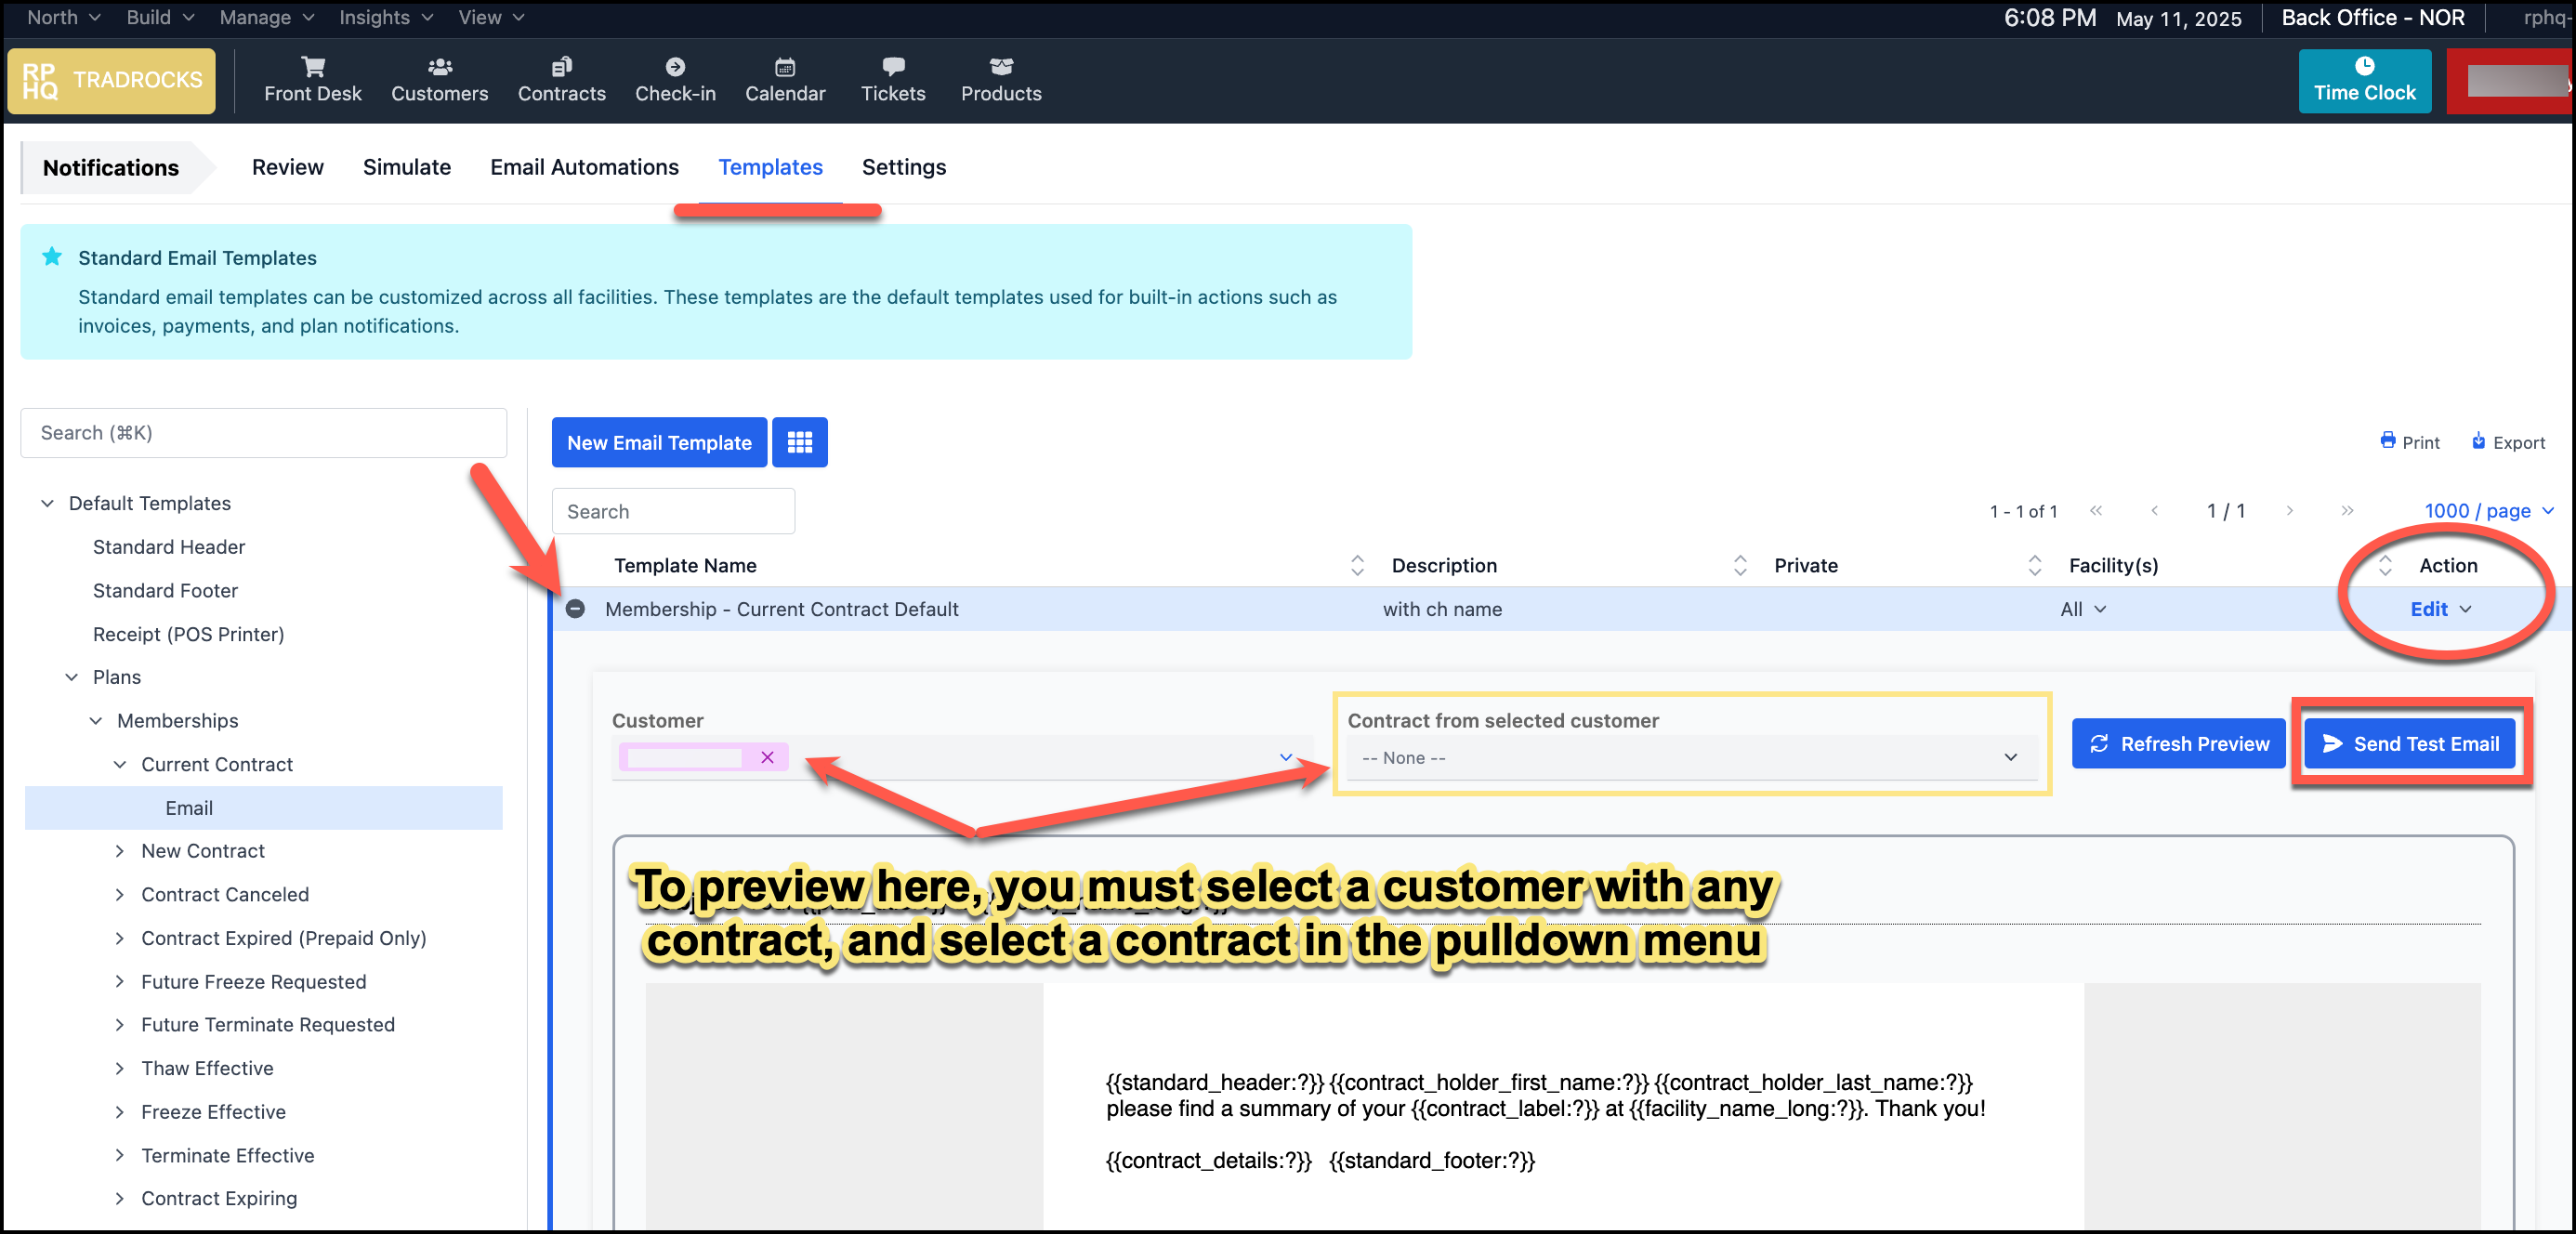This screenshot has height=1234, width=2576.
Task: Go to last page of results
Action: (2347, 511)
